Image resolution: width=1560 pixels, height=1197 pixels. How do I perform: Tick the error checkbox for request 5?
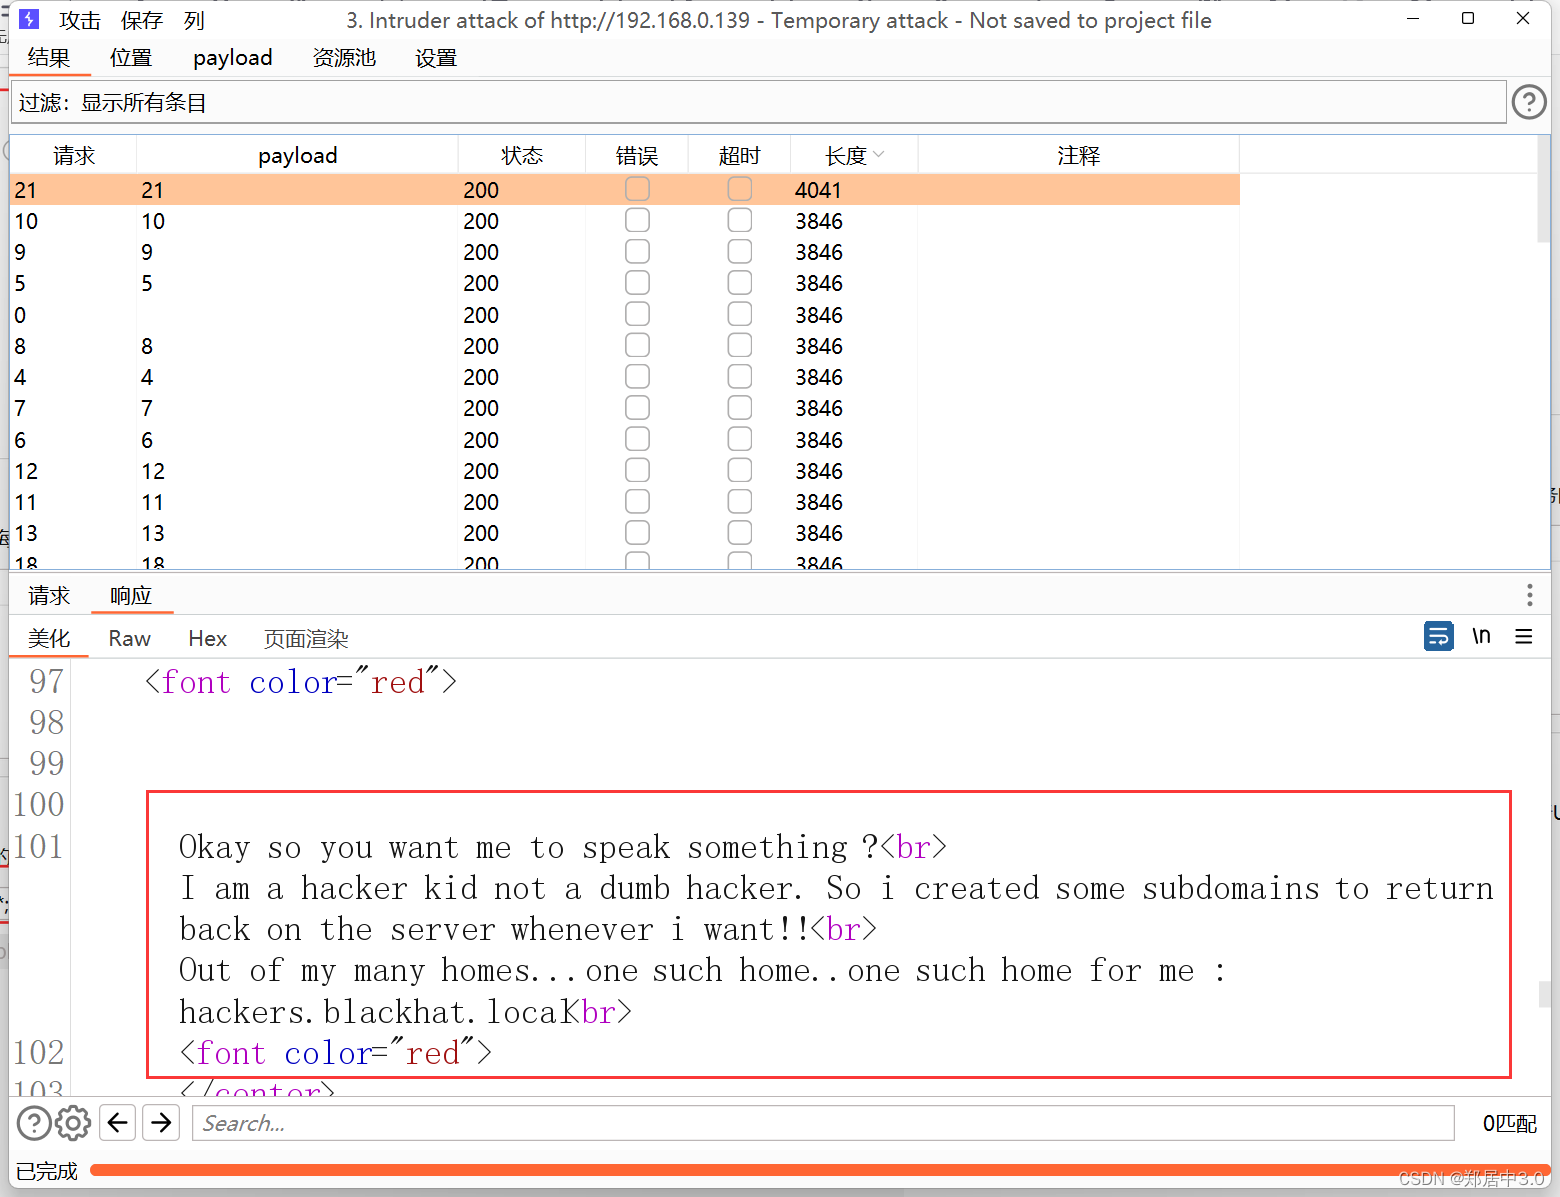[x=637, y=282]
